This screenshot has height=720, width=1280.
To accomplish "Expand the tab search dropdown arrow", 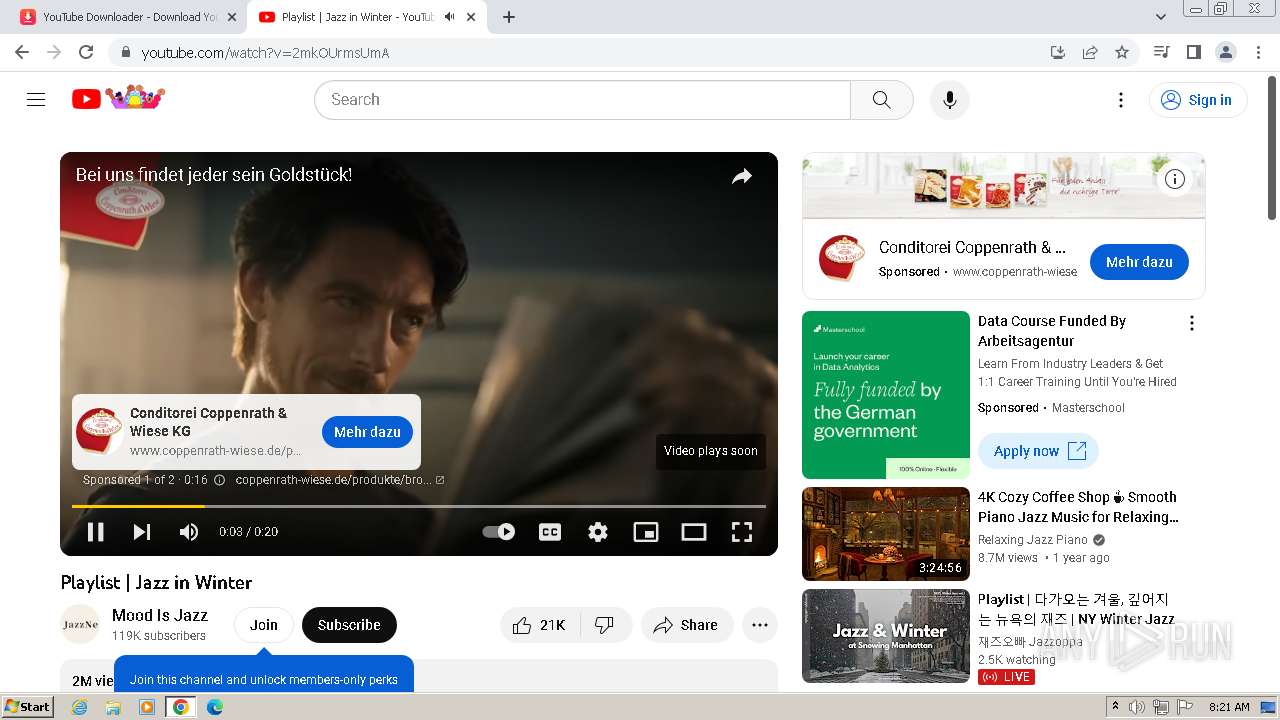I will 1161,17.
